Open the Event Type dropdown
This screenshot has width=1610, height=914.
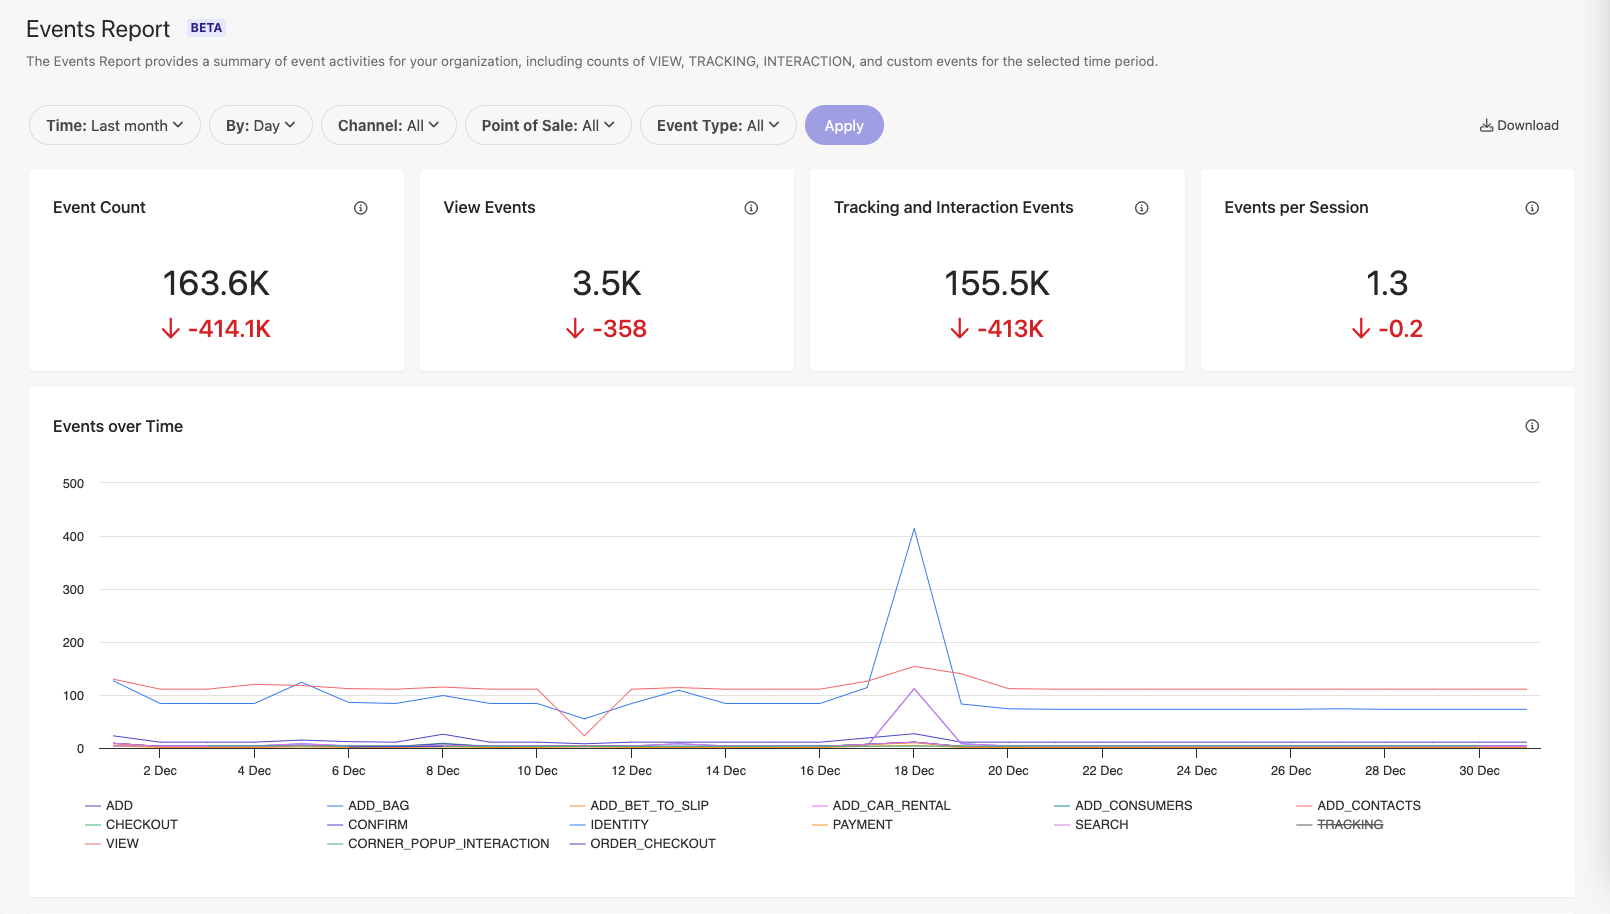click(718, 125)
